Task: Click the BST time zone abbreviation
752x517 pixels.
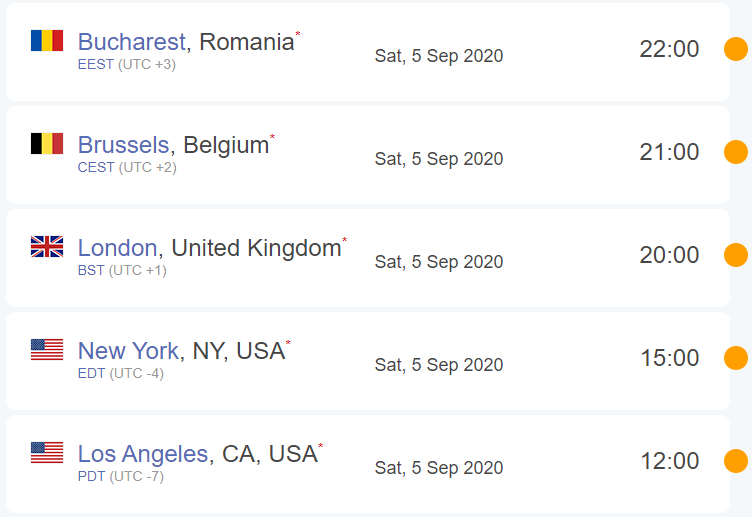Action: click(91, 271)
